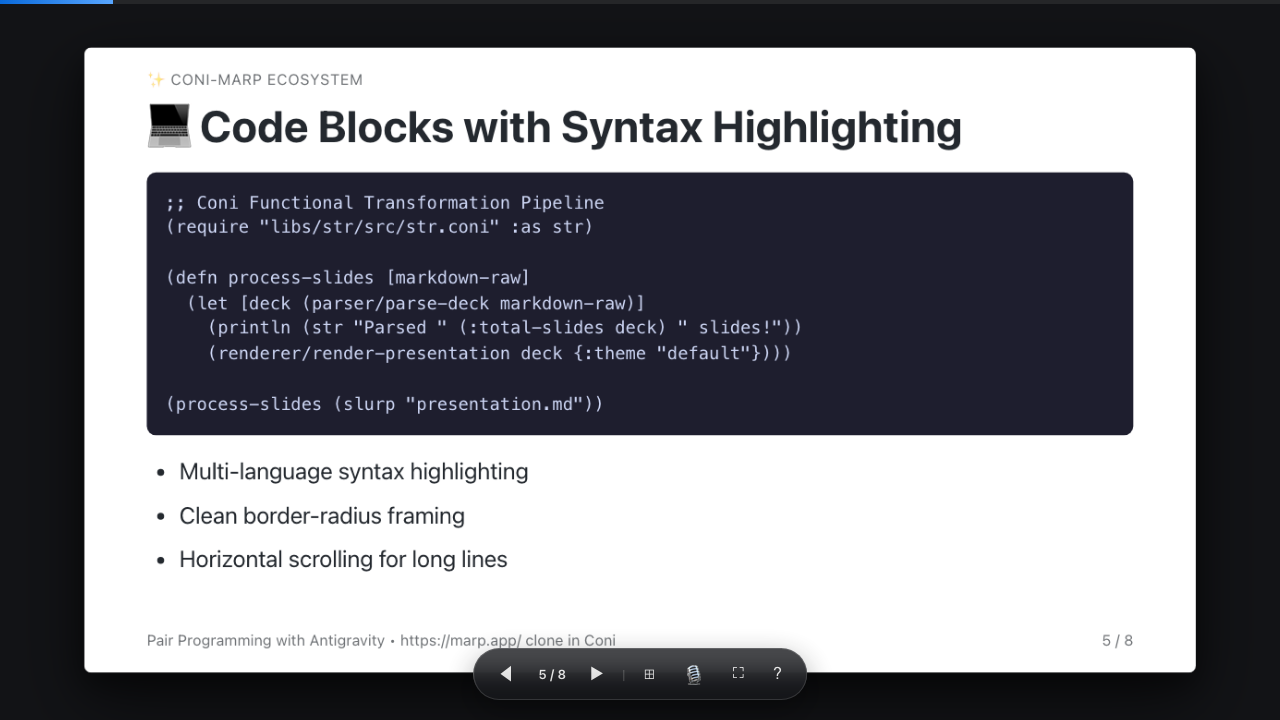Click the 'Pair Programming with Antigravity' footer text
This screenshot has width=1280, height=720.
(x=266, y=640)
